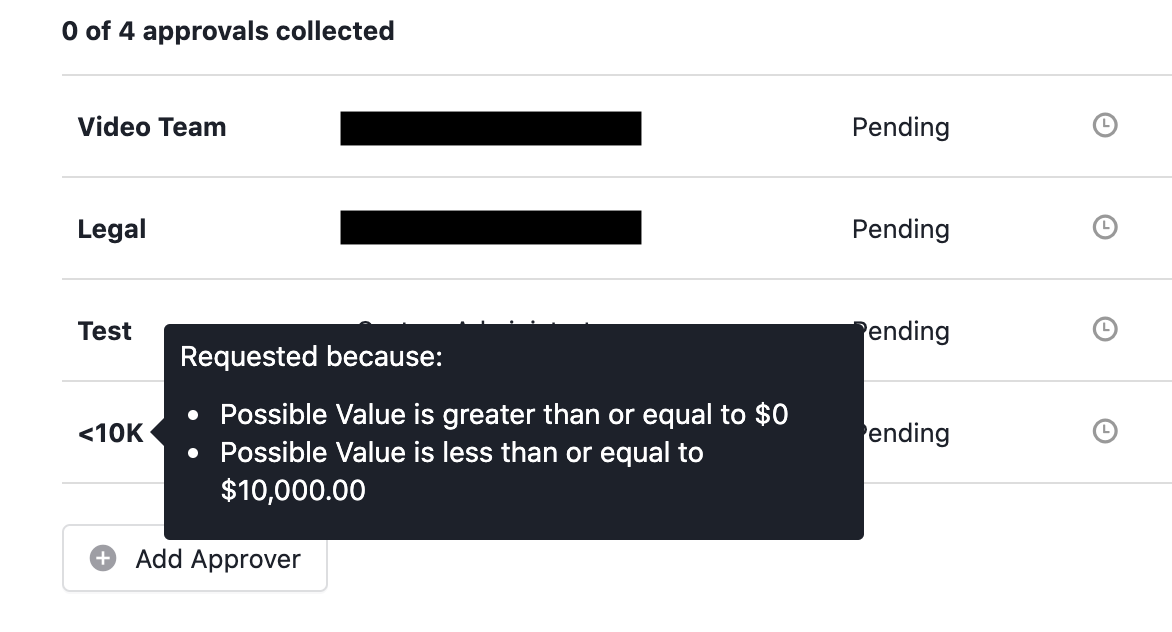1172x632 pixels.
Task: Click the clock icon beside <10K approval
Action: [x=1105, y=431]
